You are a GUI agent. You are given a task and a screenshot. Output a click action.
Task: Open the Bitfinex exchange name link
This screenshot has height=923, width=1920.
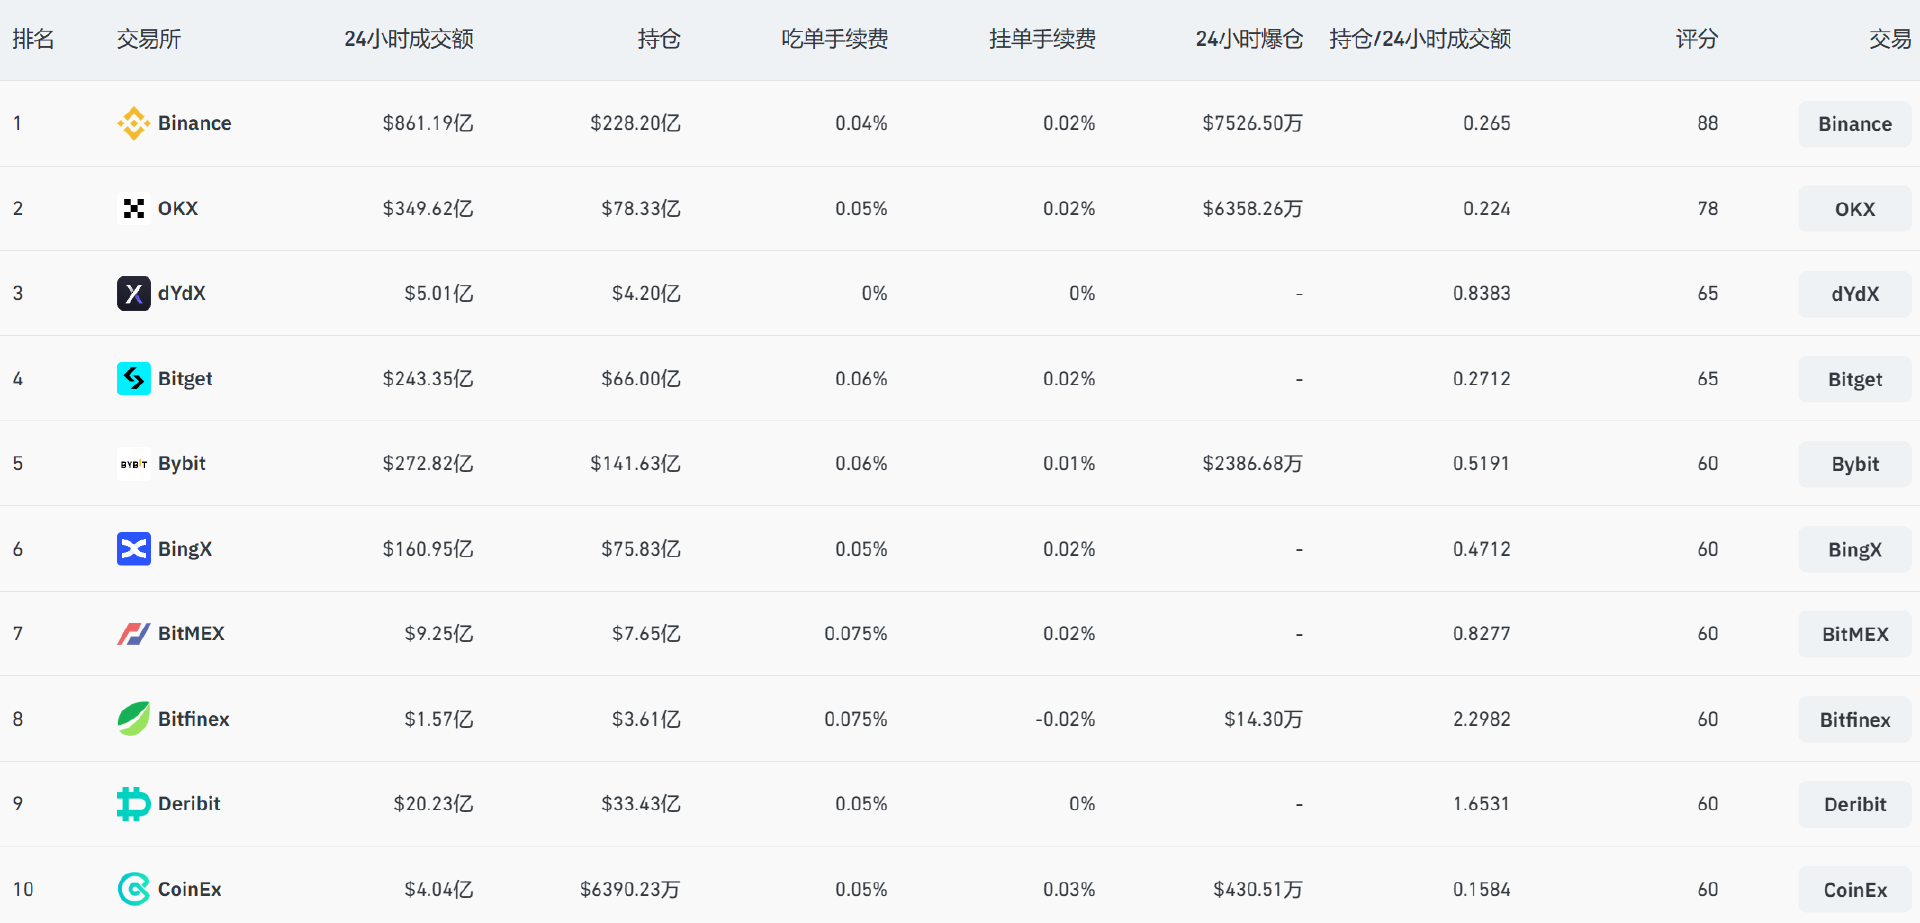(x=193, y=719)
